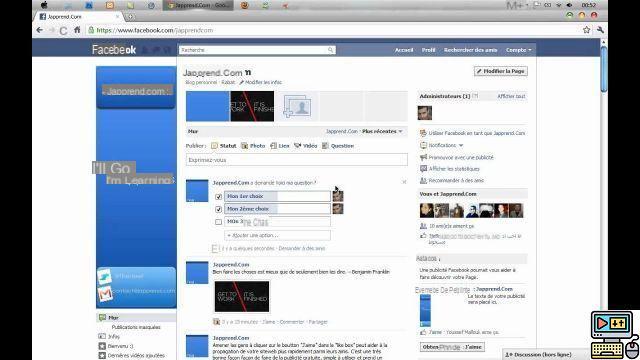Click the browser address bar

click(x=335, y=30)
